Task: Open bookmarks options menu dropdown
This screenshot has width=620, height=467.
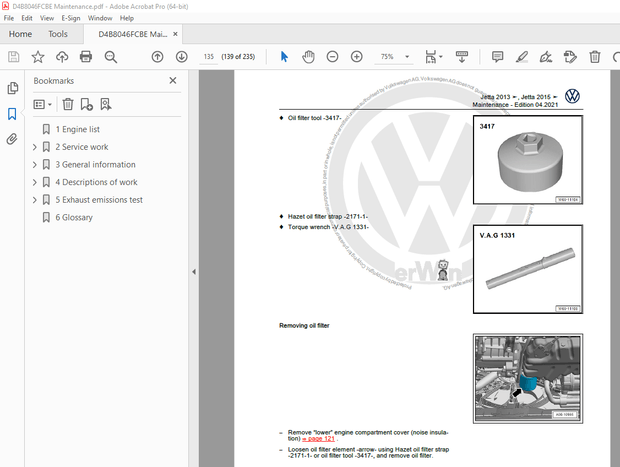Action: pos(43,104)
